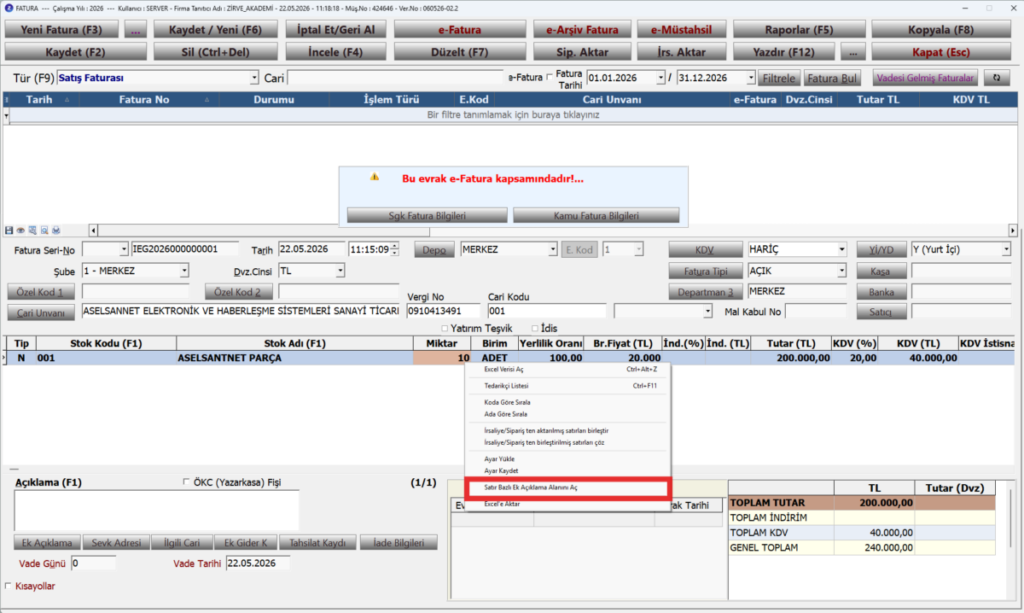The image size is (1024, 613).
Task: Click the floppy disk save icon below grid
Action: point(8,230)
